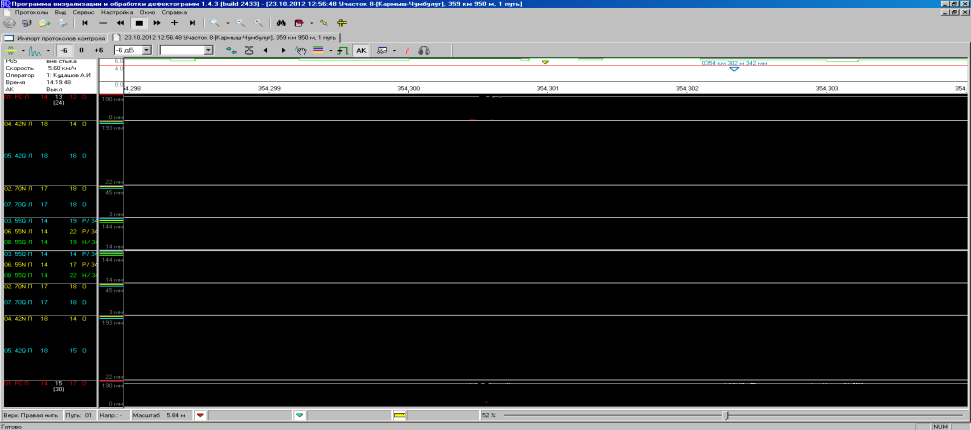
Task: Switch to Импорт протоколов контроля tab
Action: coord(62,37)
